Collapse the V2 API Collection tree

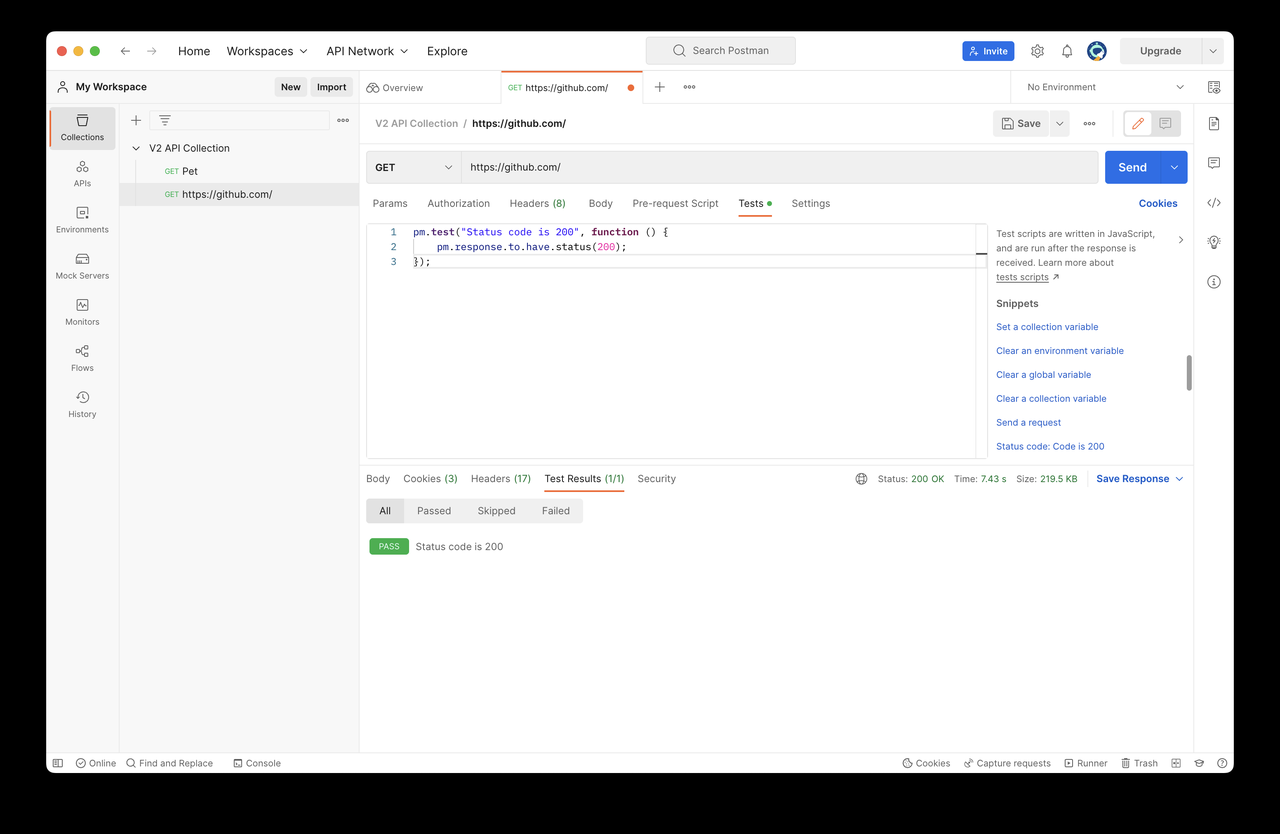coord(136,148)
